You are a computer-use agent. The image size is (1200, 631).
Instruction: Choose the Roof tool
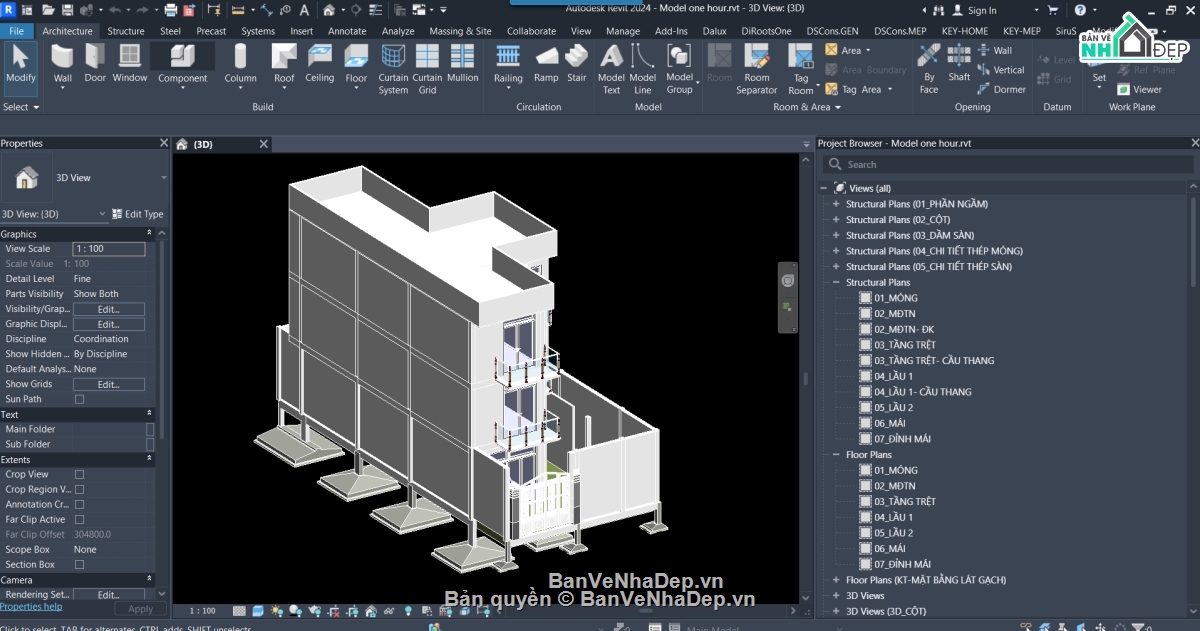[285, 65]
